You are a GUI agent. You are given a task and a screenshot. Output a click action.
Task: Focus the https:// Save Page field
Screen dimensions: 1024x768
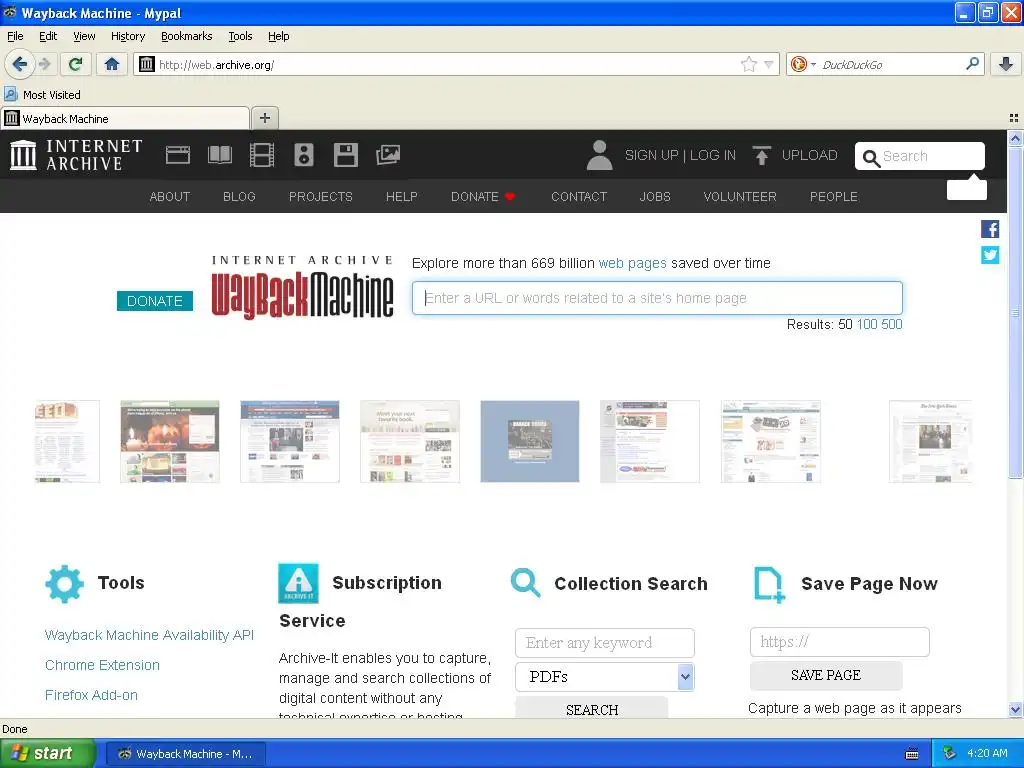point(839,642)
